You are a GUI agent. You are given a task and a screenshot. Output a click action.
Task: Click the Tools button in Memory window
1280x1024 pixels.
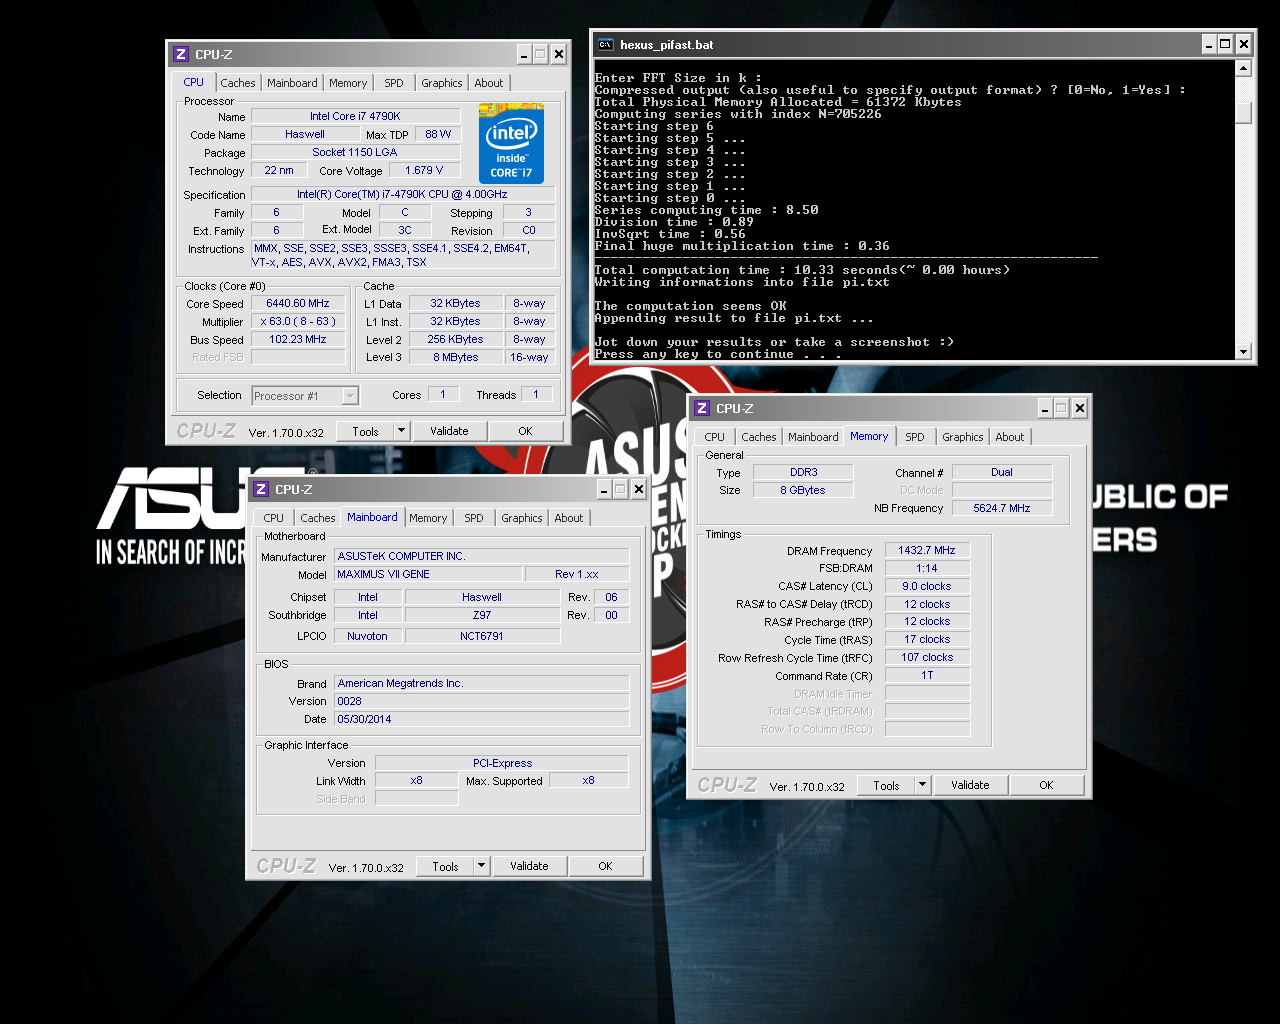click(886, 785)
